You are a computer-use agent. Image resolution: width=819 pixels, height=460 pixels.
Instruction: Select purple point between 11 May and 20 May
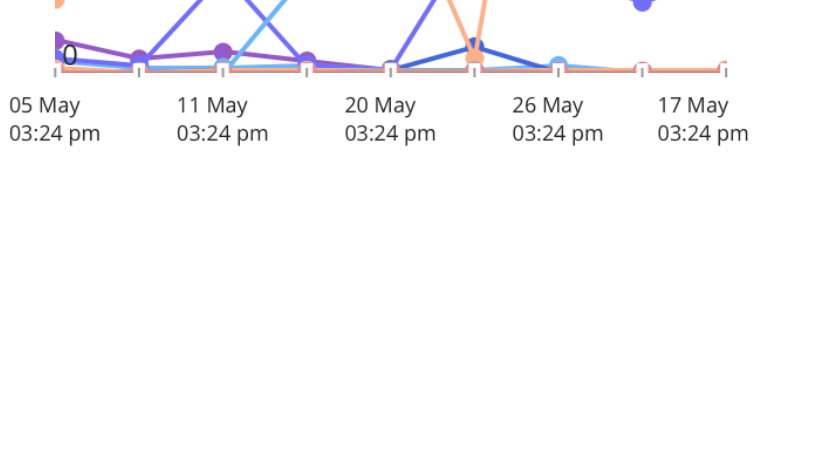(307, 61)
